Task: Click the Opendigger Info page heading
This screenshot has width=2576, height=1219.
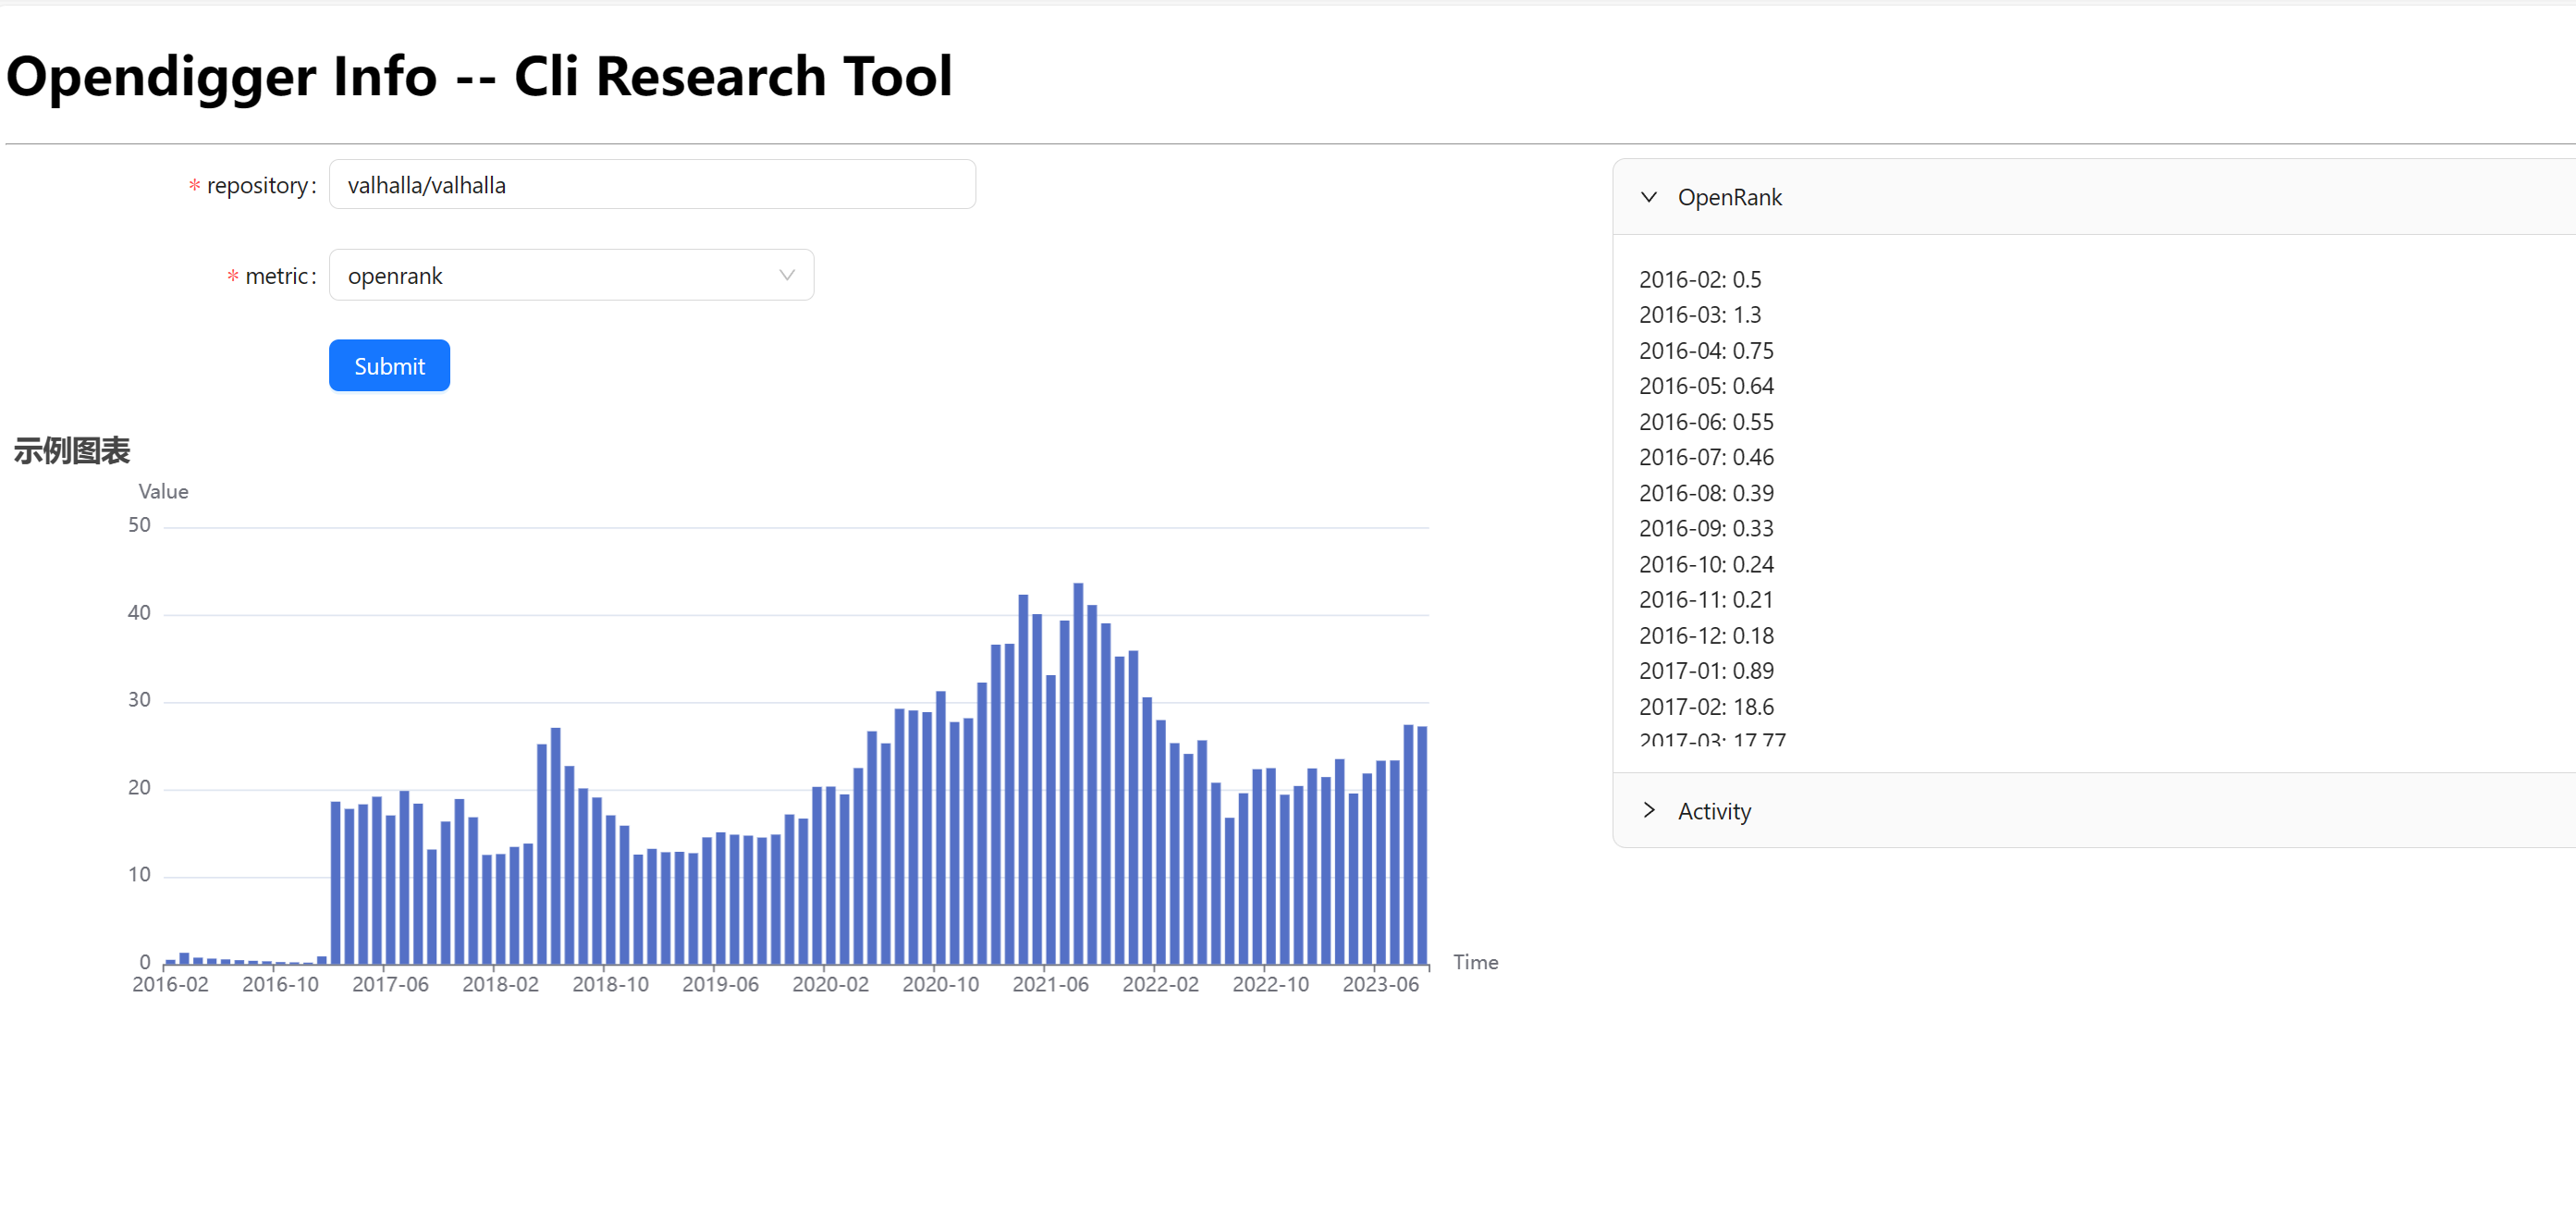Action: pos(479,76)
